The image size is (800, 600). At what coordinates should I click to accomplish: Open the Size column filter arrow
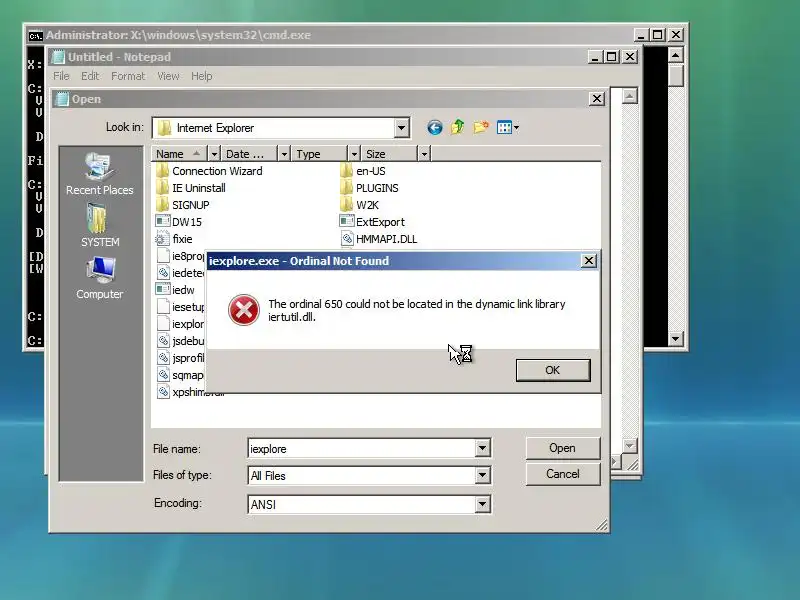click(x=424, y=154)
